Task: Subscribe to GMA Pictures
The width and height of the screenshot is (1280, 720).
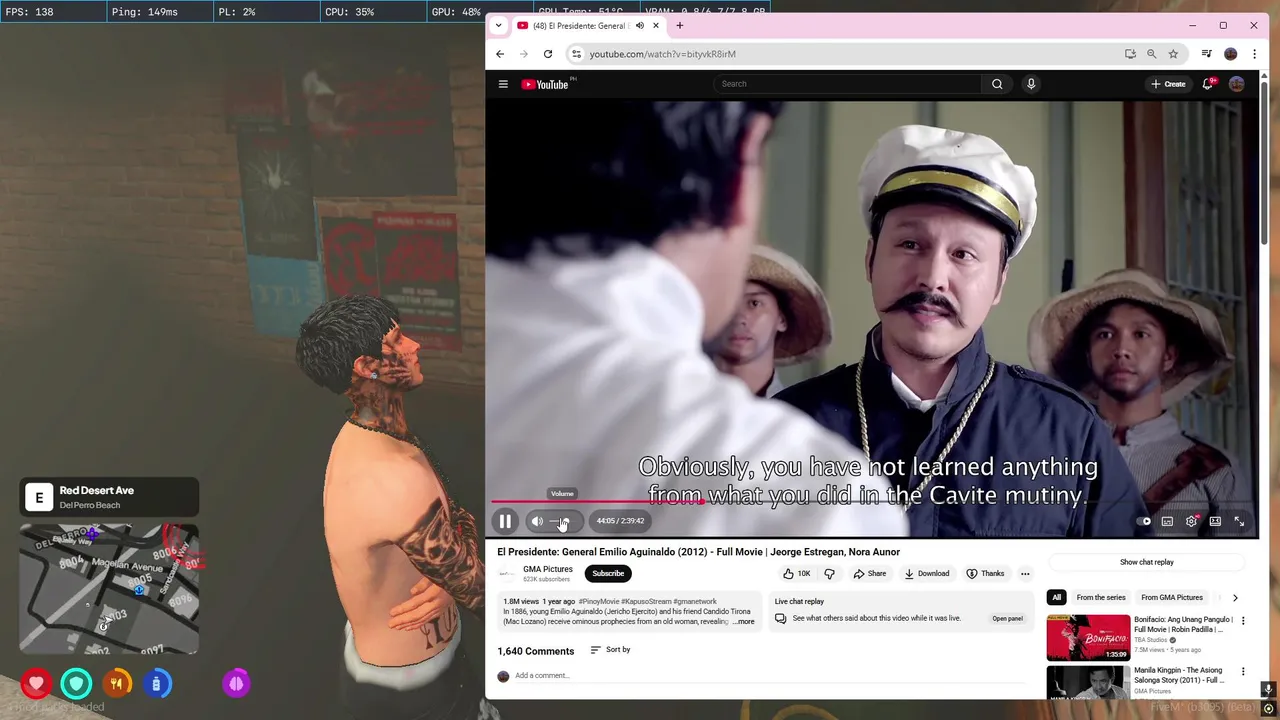Action: pyautogui.click(x=608, y=574)
